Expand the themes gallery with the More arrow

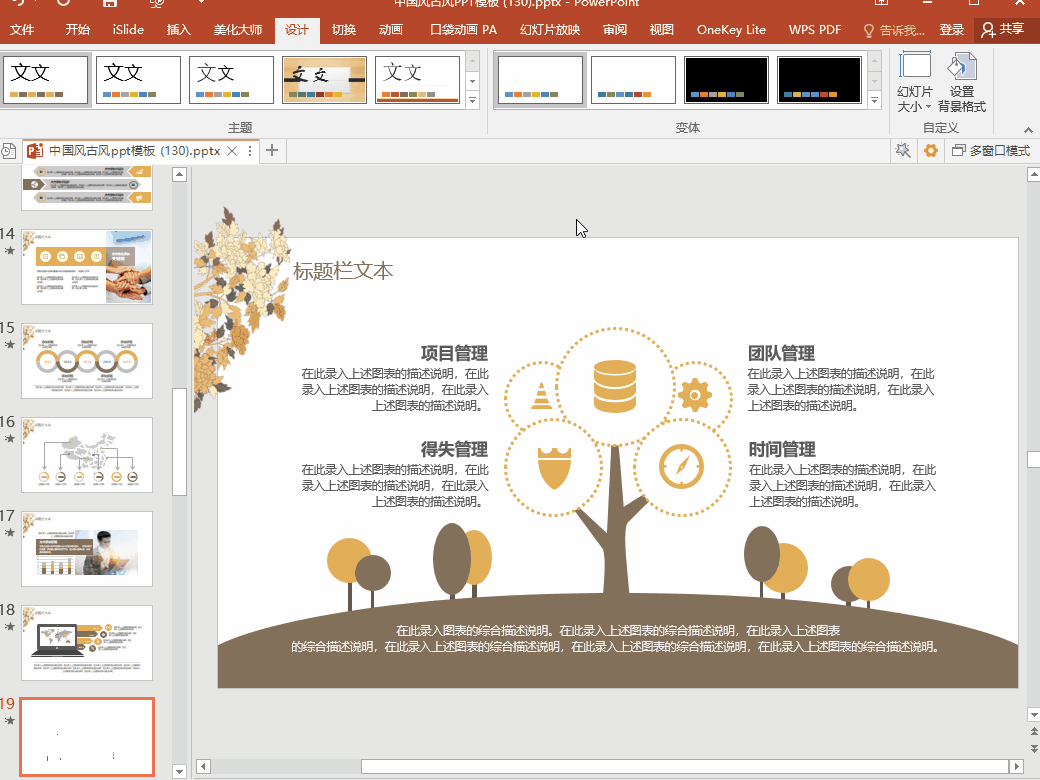(x=472, y=100)
